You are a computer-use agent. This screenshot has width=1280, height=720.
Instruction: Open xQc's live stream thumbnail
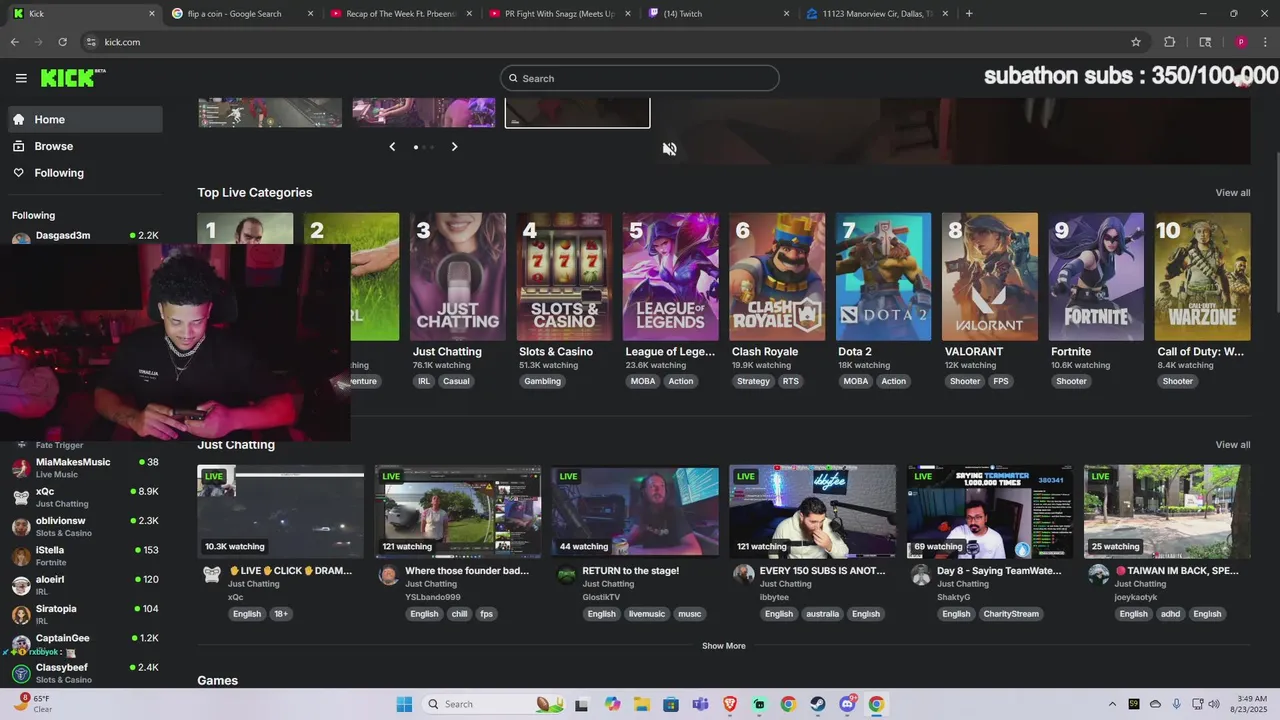[x=281, y=511]
